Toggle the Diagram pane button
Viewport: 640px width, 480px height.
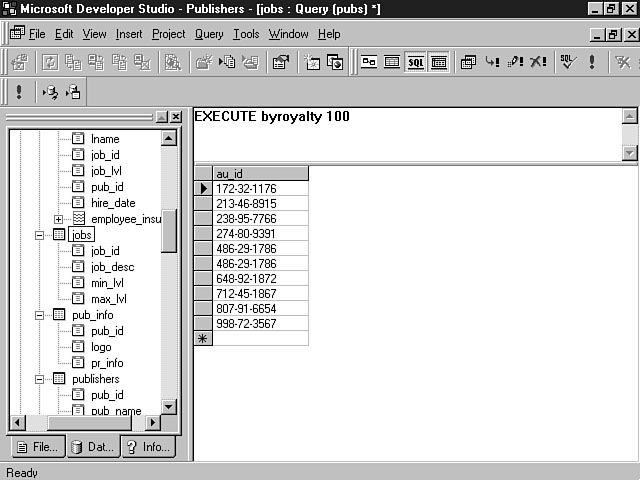[369, 62]
